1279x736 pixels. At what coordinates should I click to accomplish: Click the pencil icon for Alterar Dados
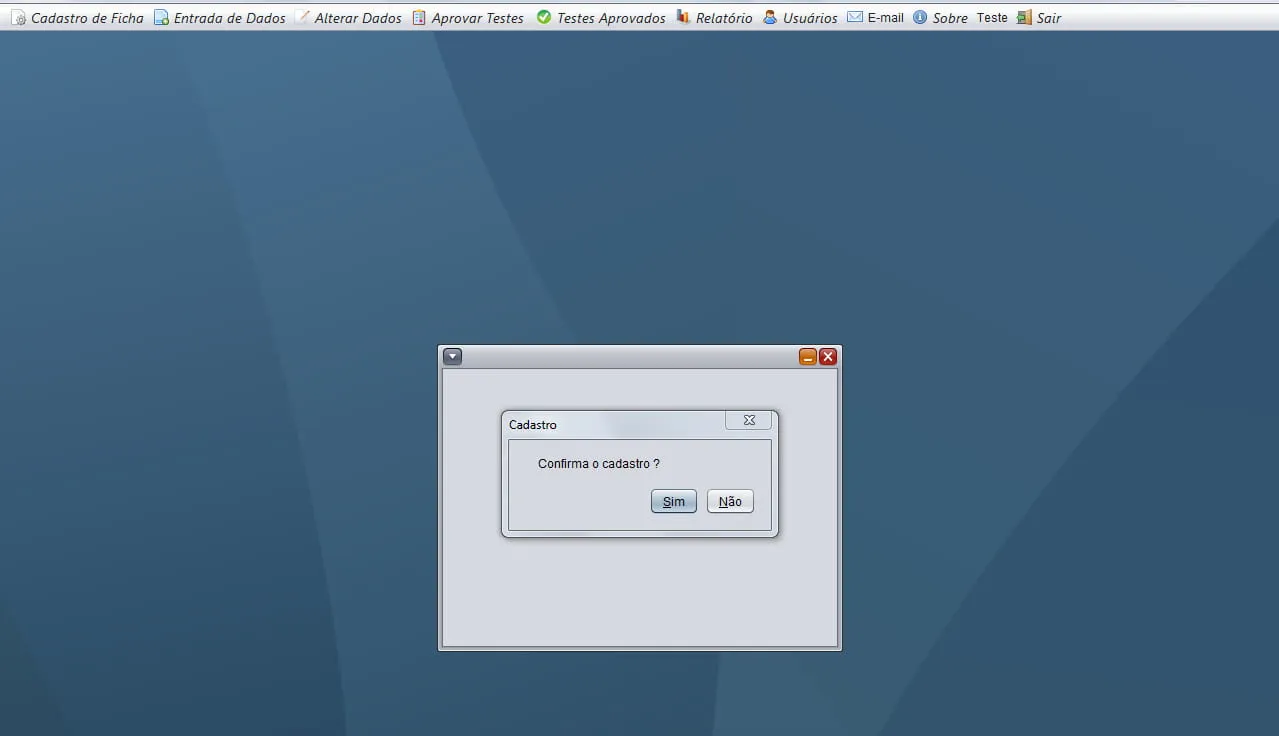coord(302,18)
